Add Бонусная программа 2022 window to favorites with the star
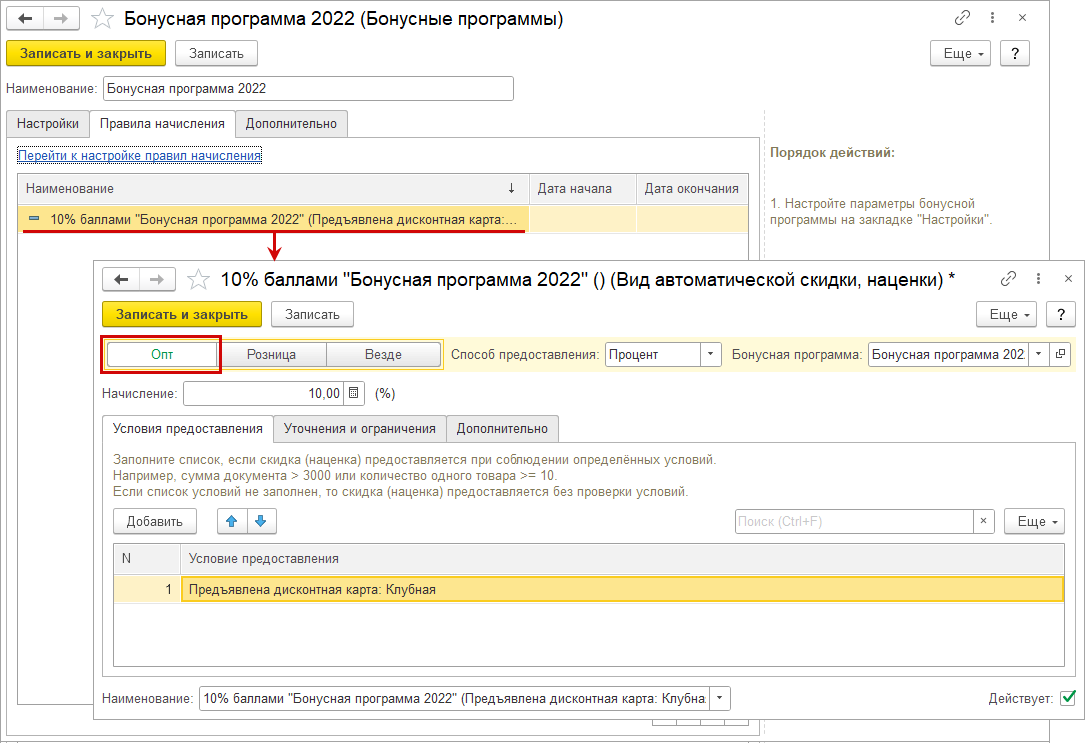Image resolution: width=1085 pixels, height=743 pixels. pyautogui.click(x=102, y=18)
